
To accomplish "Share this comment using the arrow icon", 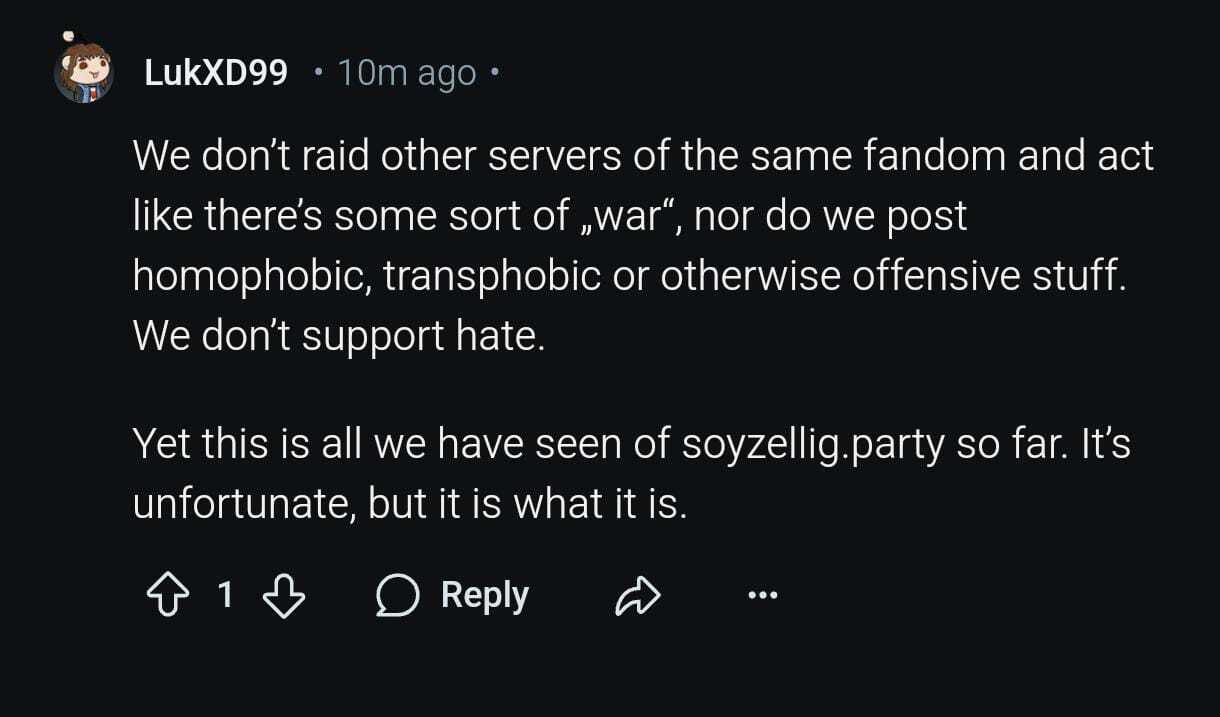I will tap(637, 597).
